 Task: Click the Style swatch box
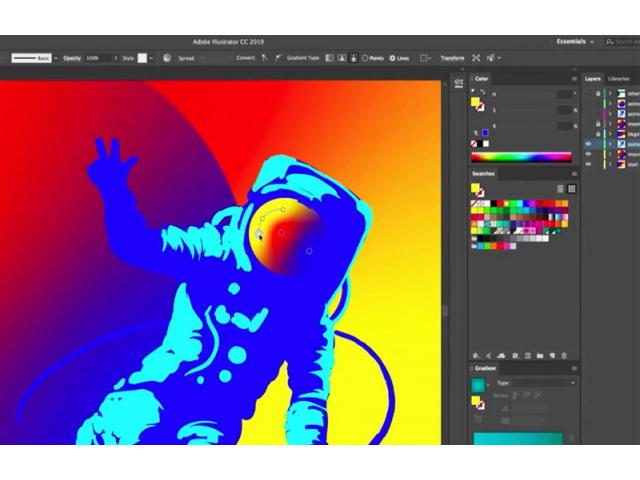click(142, 58)
